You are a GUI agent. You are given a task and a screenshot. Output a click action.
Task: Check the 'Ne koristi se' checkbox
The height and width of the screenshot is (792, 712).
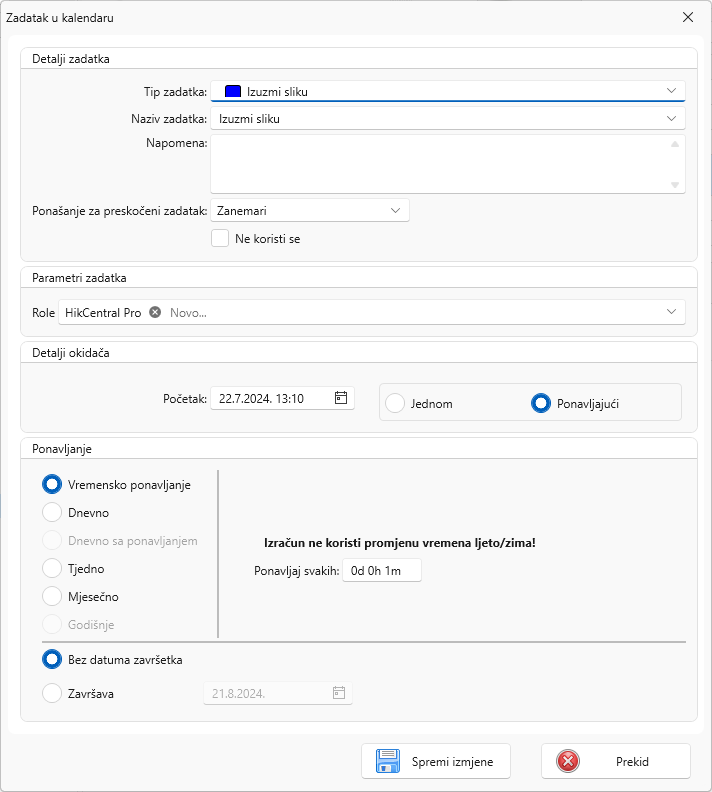(x=221, y=239)
